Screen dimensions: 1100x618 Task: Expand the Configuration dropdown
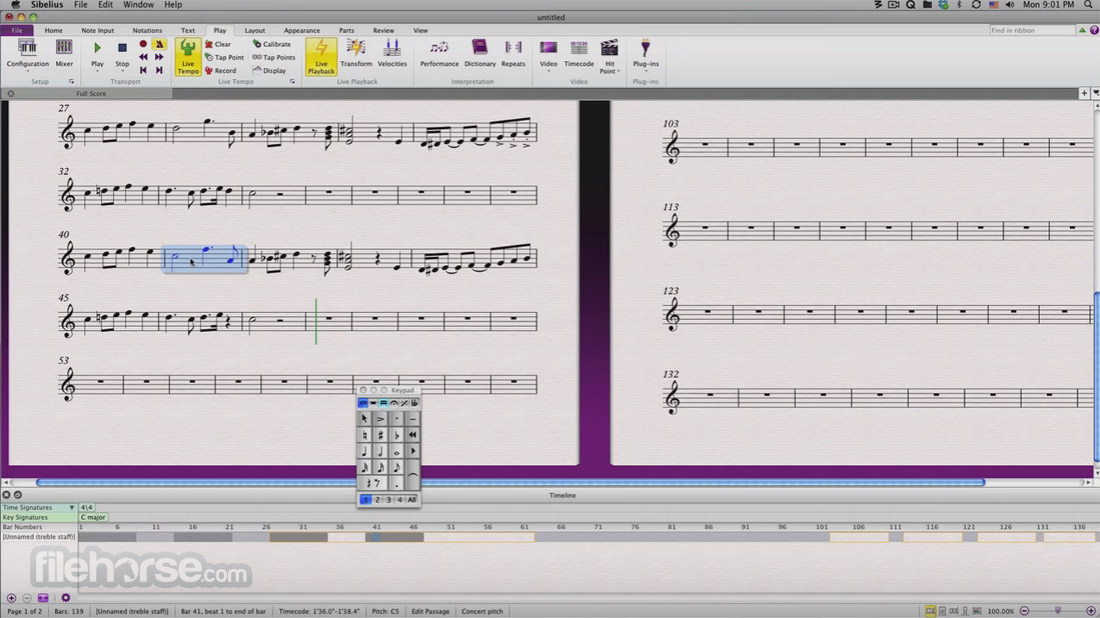pos(27,71)
